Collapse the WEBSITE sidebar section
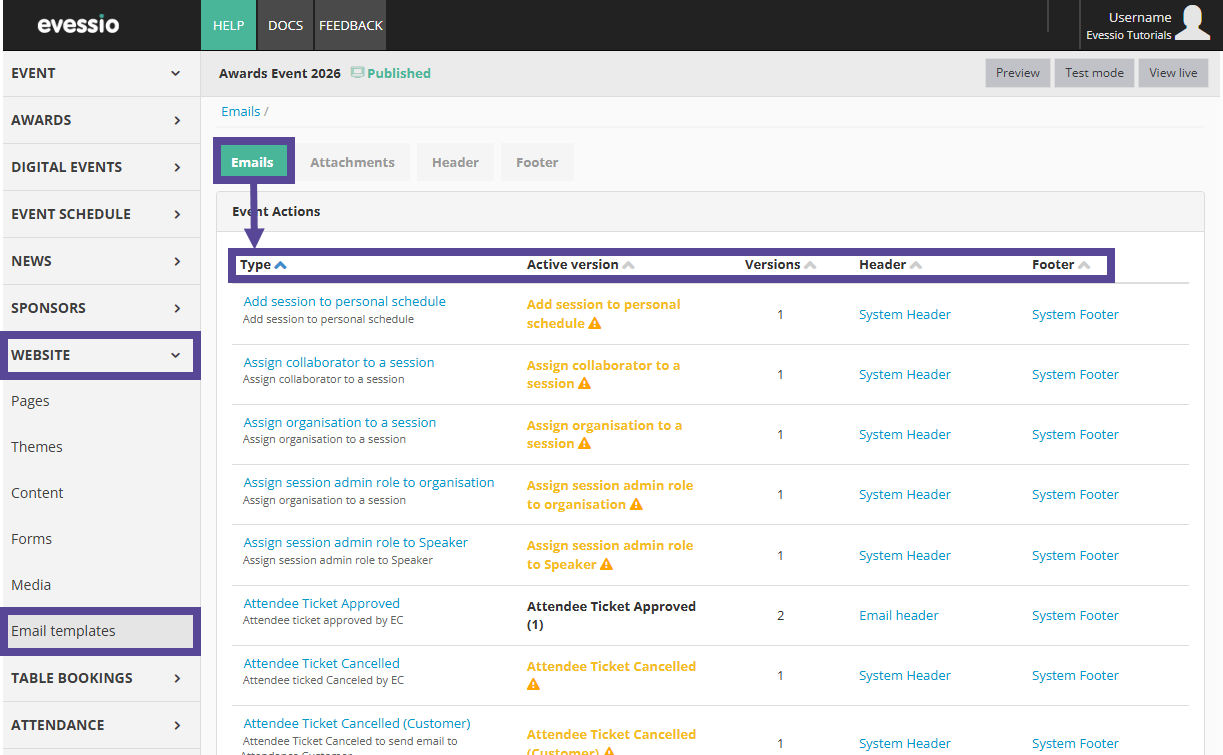 click(x=100, y=355)
